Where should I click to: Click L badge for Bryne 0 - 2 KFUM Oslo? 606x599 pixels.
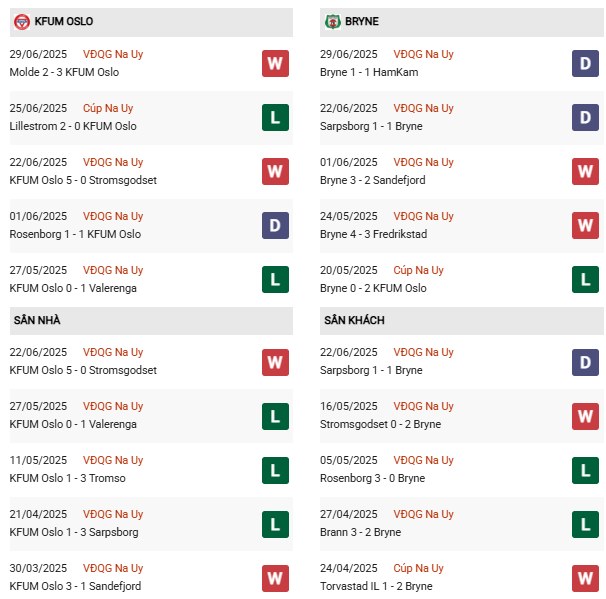585,280
